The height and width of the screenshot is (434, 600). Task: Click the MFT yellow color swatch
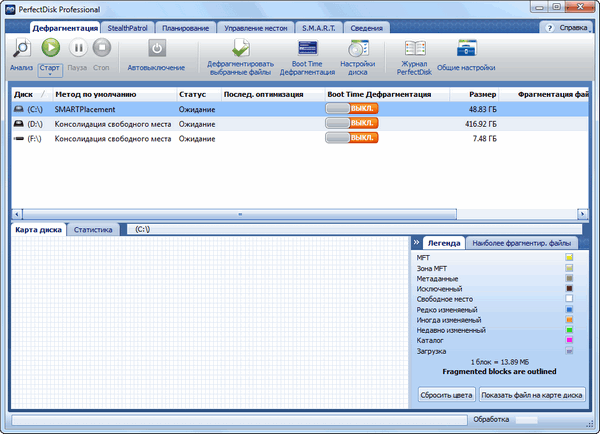pyautogui.click(x=568, y=257)
